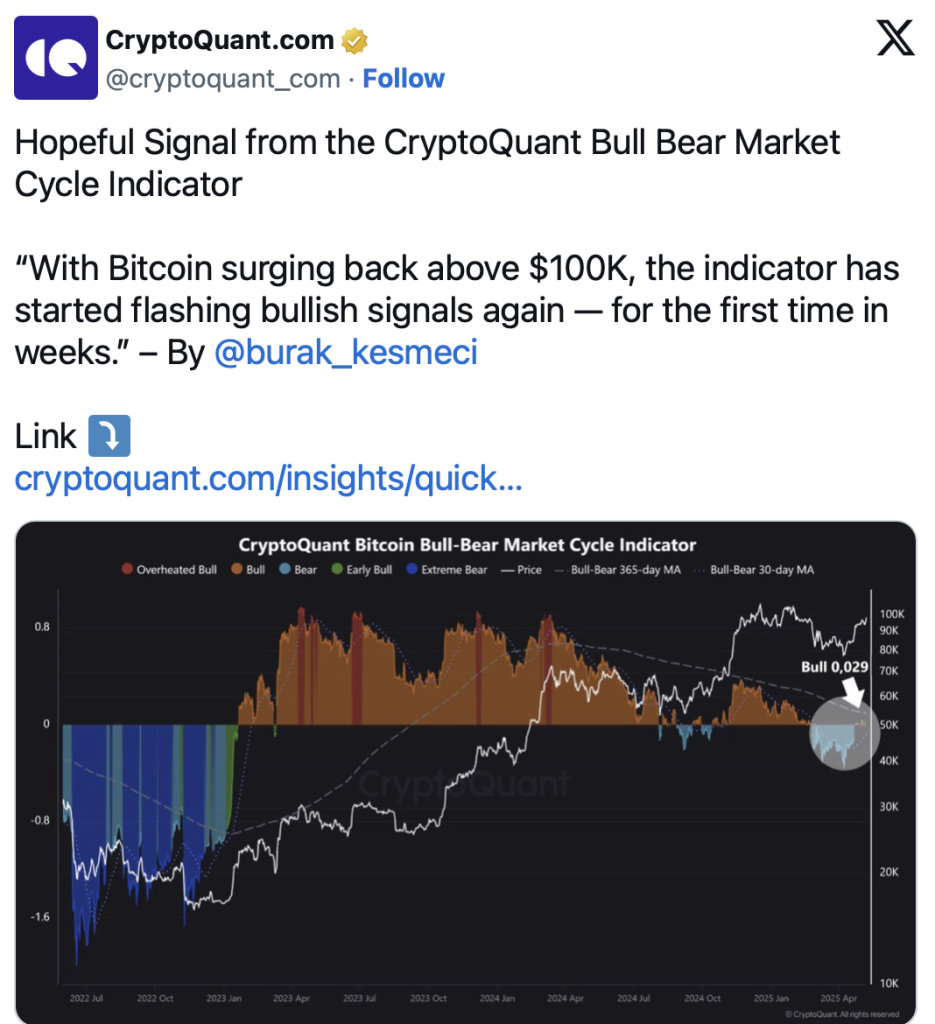Open the CryptoQuant profile avatar
Image resolution: width=935 pixels, height=1024 pixels.
[56, 58]
